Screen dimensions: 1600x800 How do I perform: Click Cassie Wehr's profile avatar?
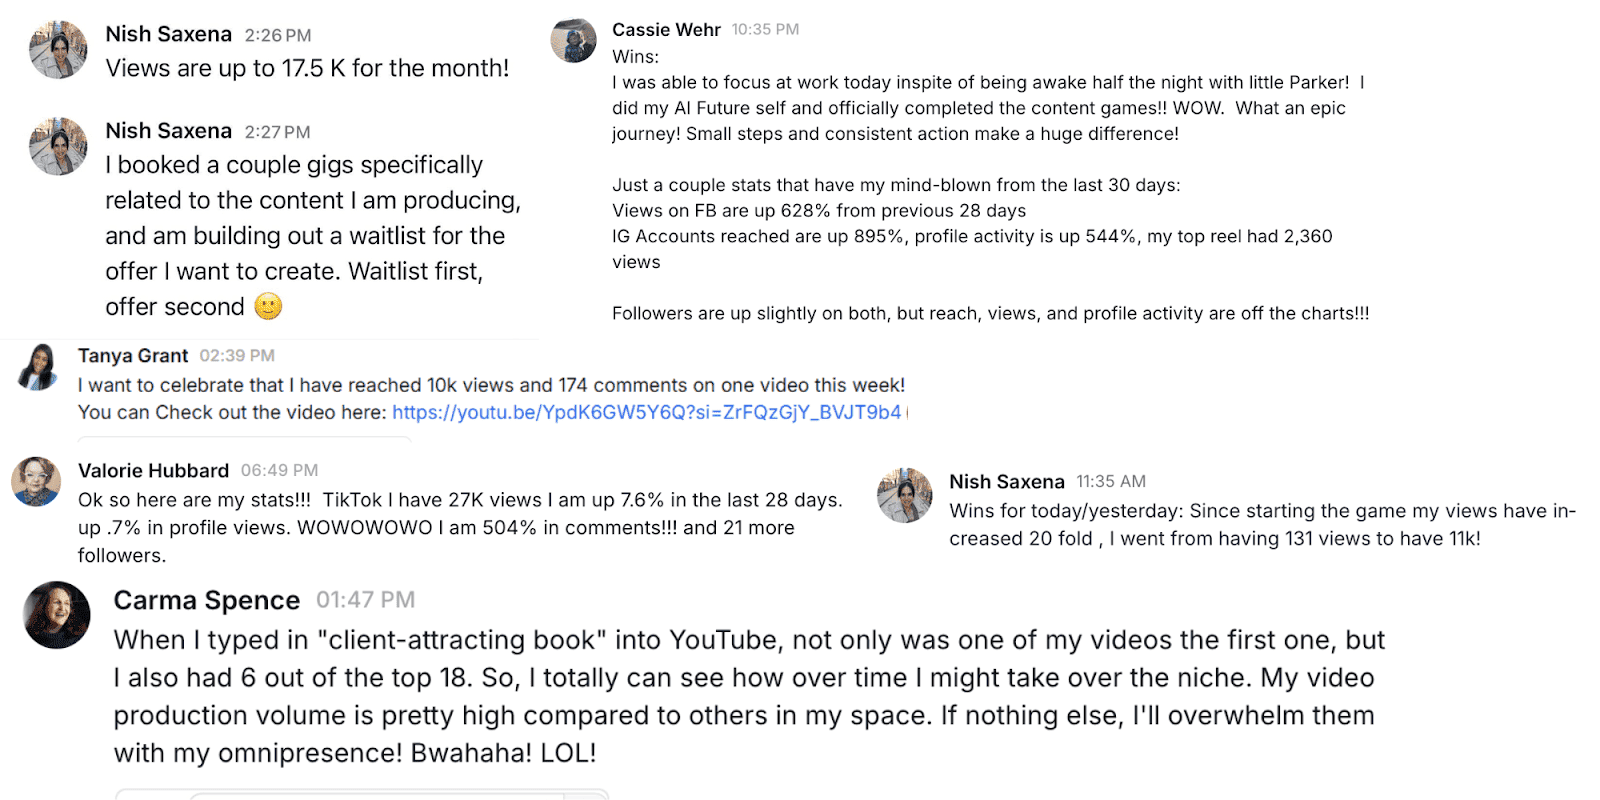click(x=574, y=41)
